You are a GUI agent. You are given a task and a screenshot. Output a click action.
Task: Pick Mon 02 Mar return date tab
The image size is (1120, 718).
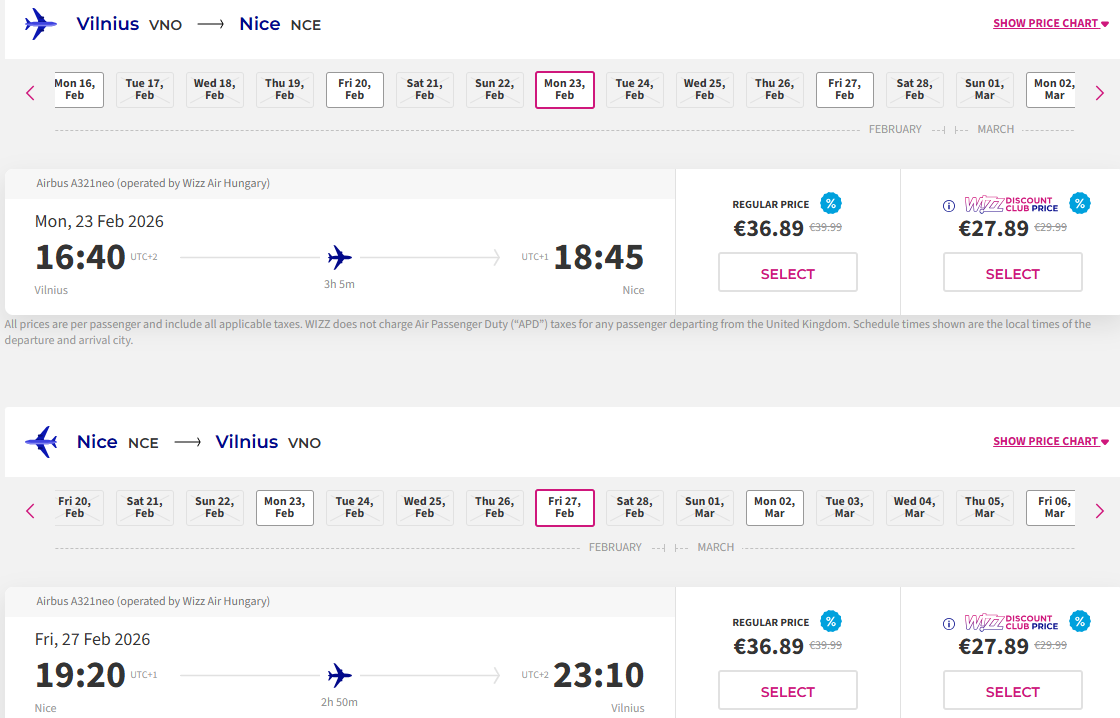click(775, 508)
